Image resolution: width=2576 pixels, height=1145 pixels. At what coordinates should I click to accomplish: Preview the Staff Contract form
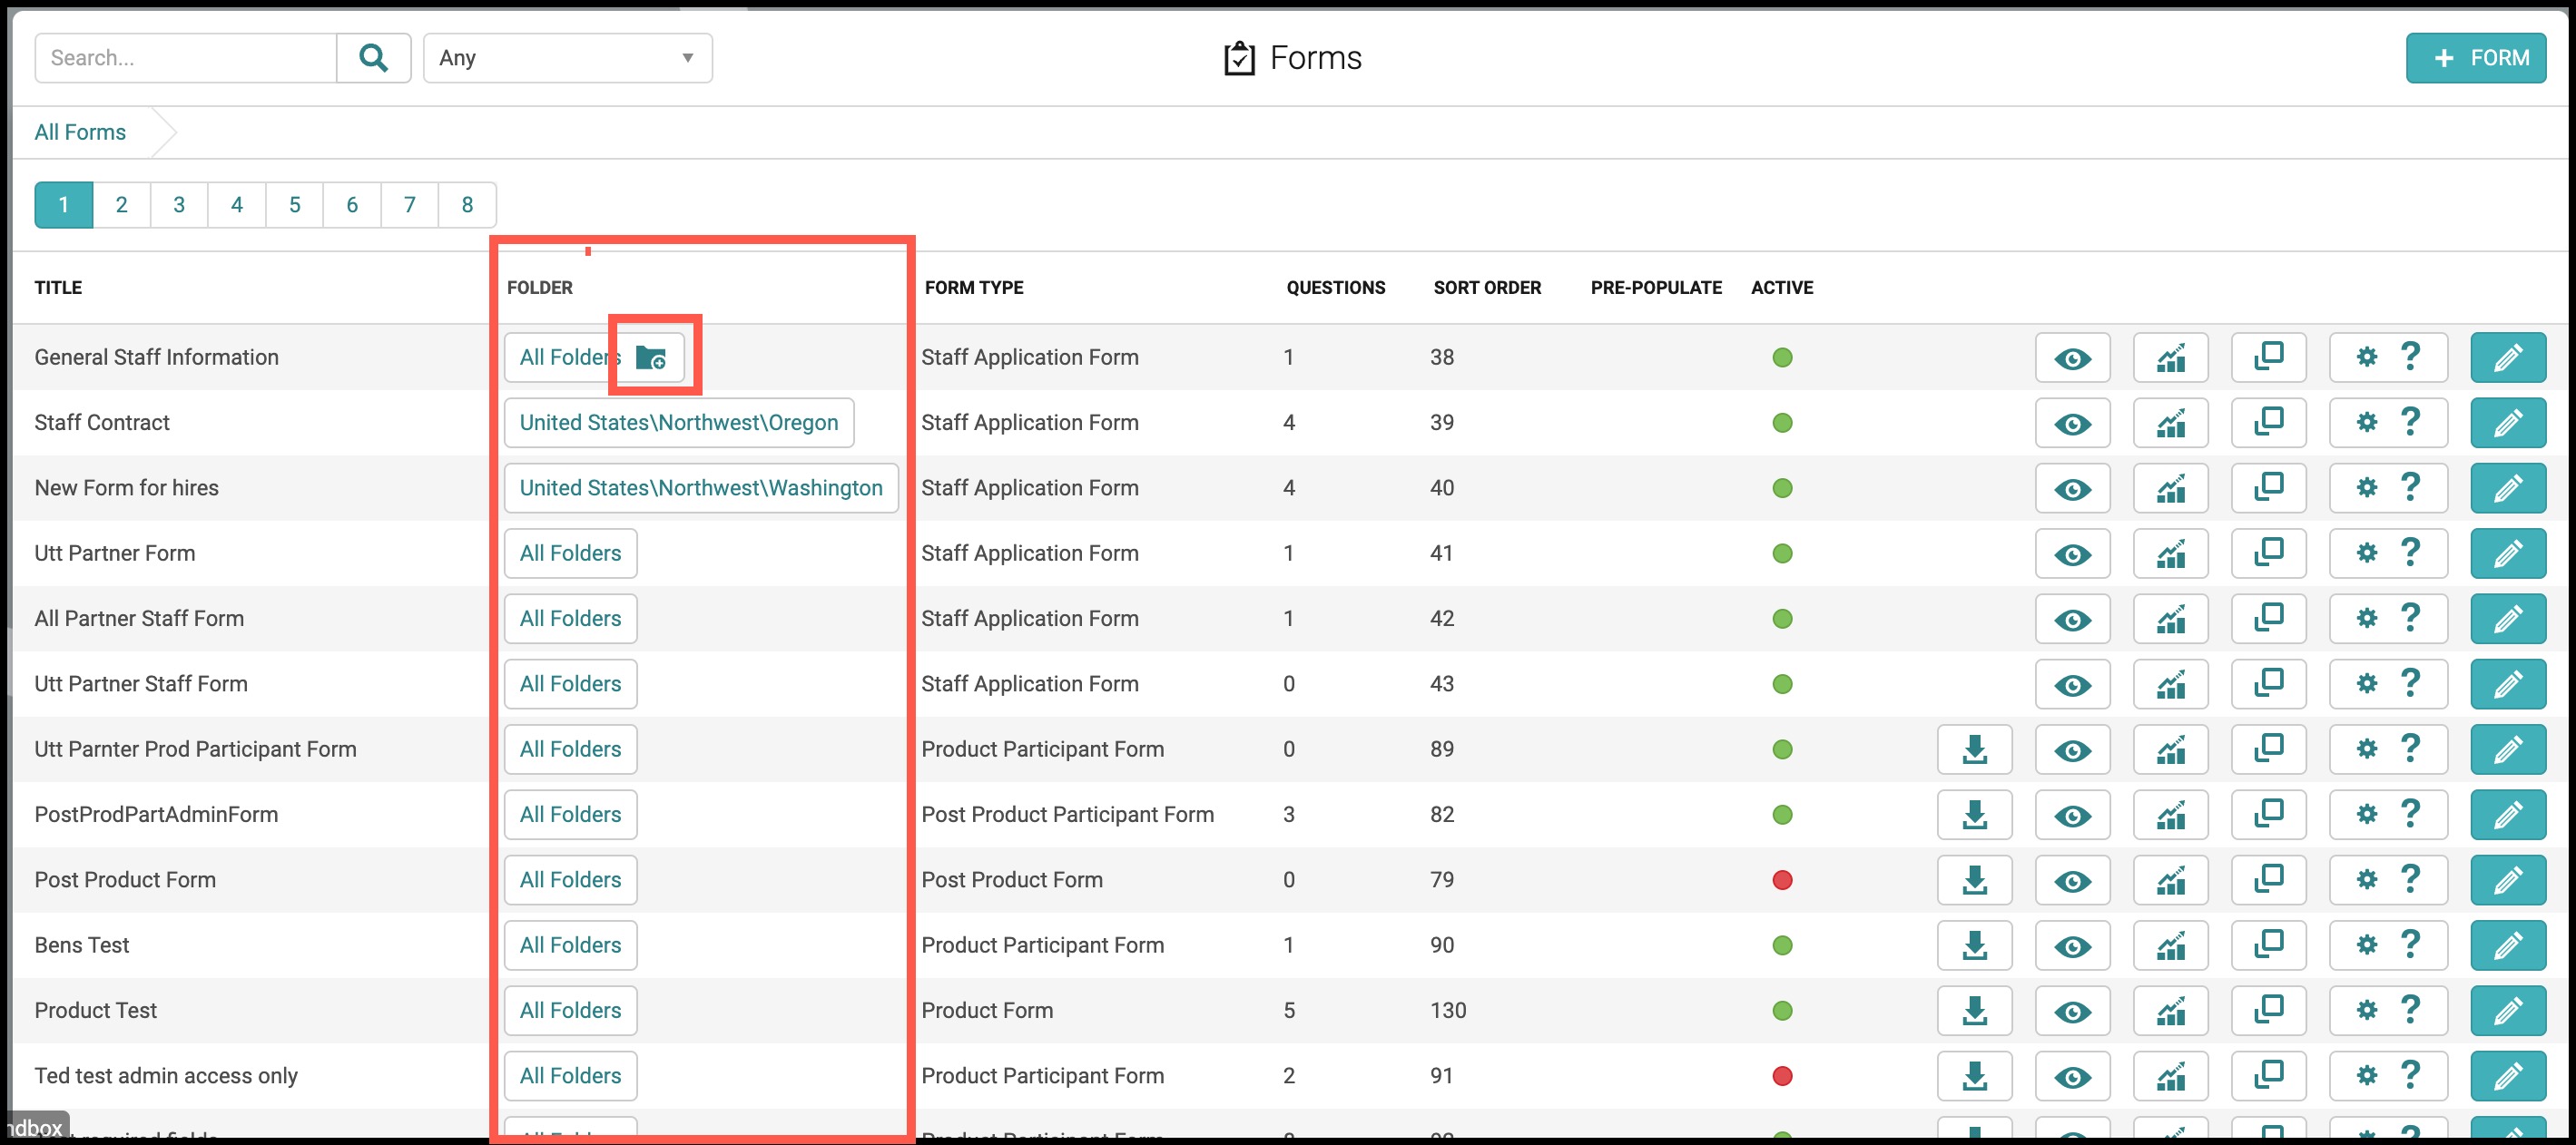click(x=2072, y=423)
